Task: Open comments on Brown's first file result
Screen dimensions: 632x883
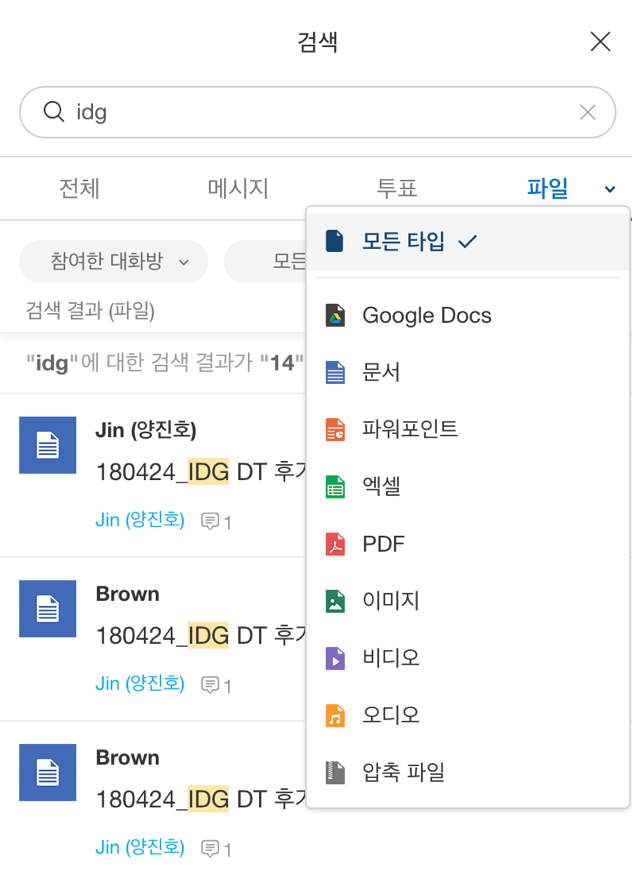Action: (x=216, y=685)
